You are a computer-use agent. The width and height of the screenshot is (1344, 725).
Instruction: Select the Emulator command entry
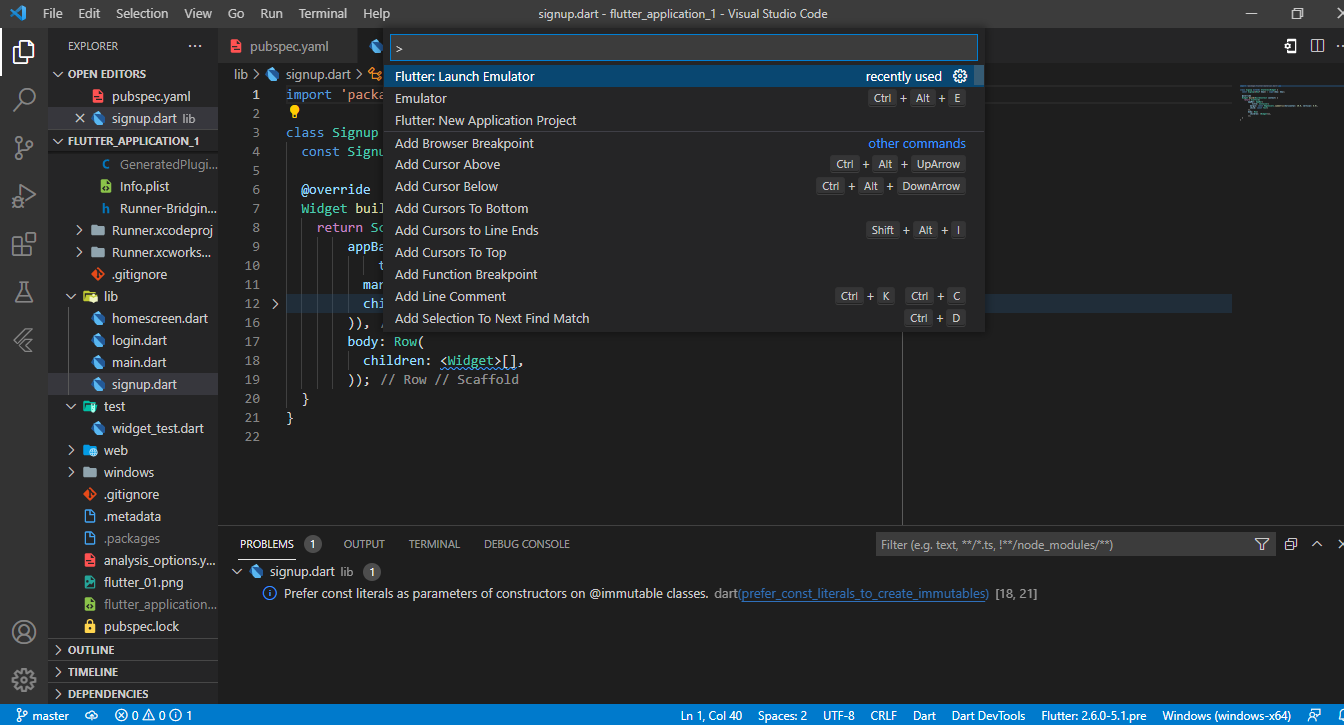coord(684,98)
